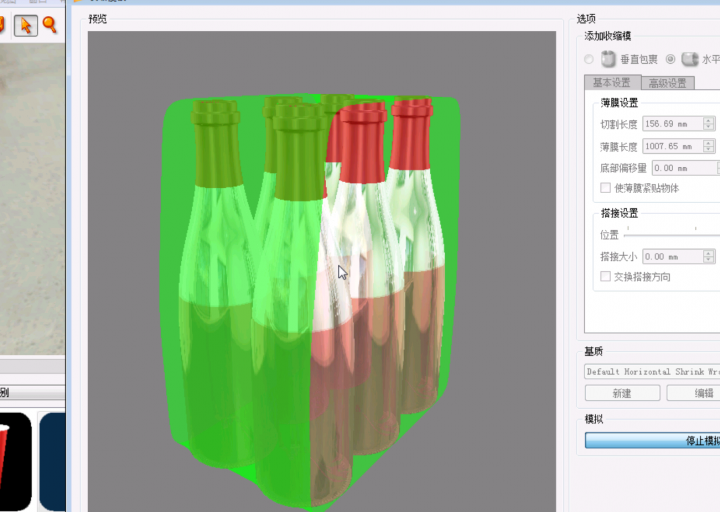Click the 新建 material button
This screenshot has width=720, height=512.
coord(622,393)
